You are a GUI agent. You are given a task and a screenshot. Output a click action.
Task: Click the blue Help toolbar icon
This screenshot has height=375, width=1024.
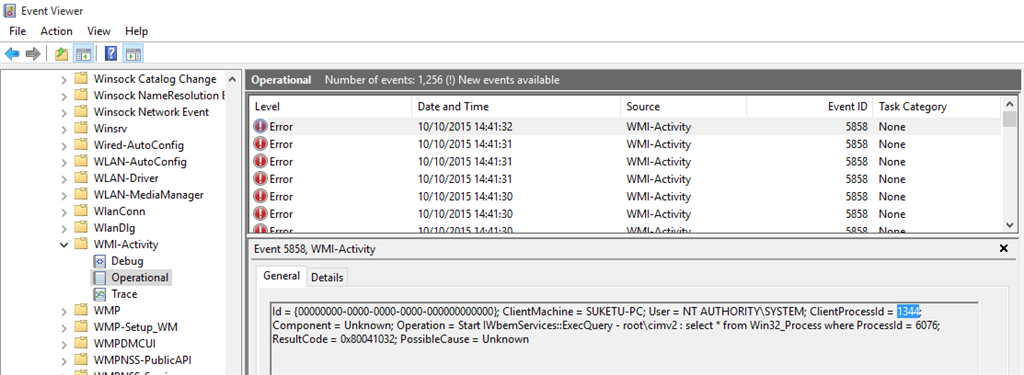111,54
